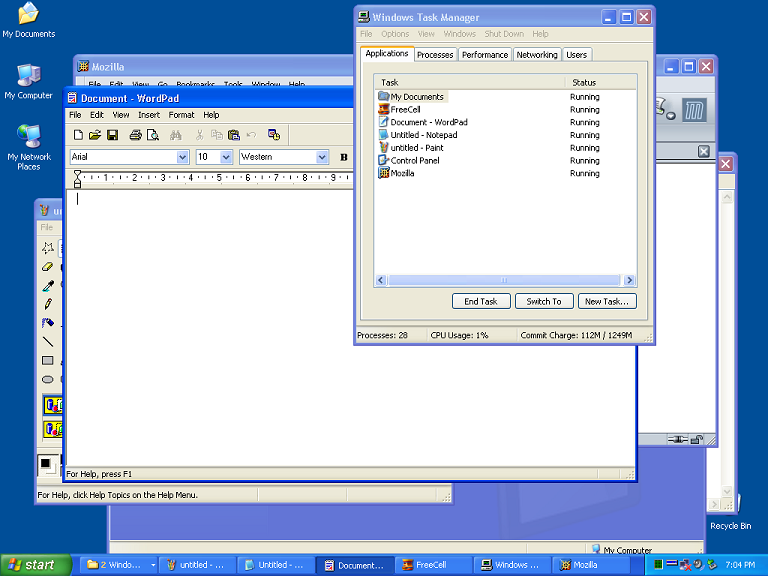Save the WordPad document via floppy icon

pos(112,135)
